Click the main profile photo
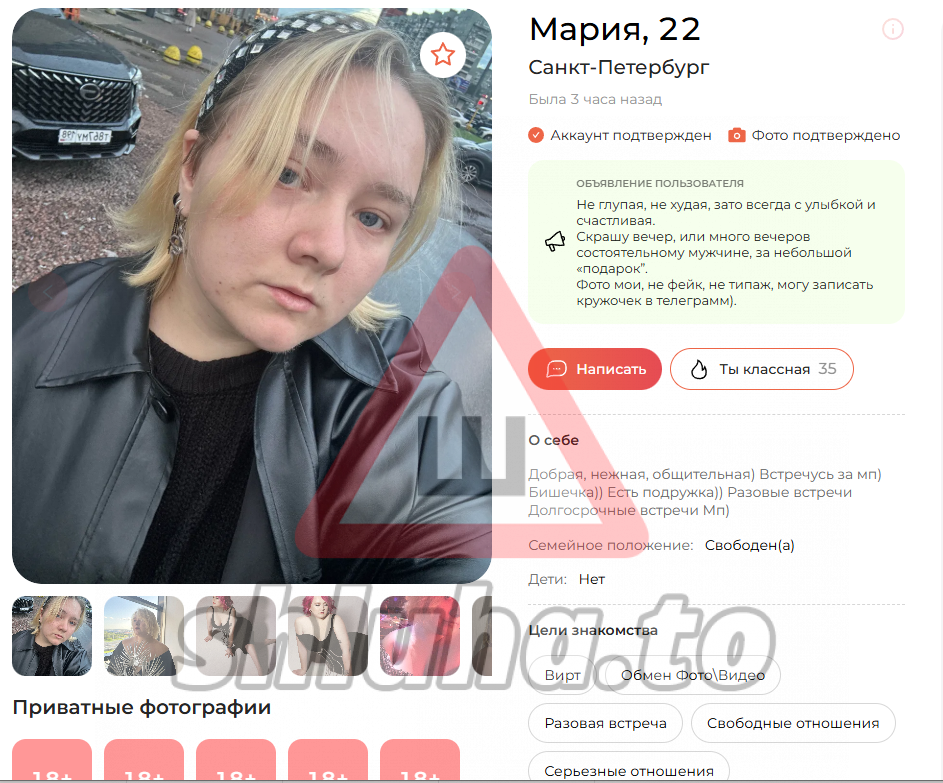The image size is (943, 783). 251,296
